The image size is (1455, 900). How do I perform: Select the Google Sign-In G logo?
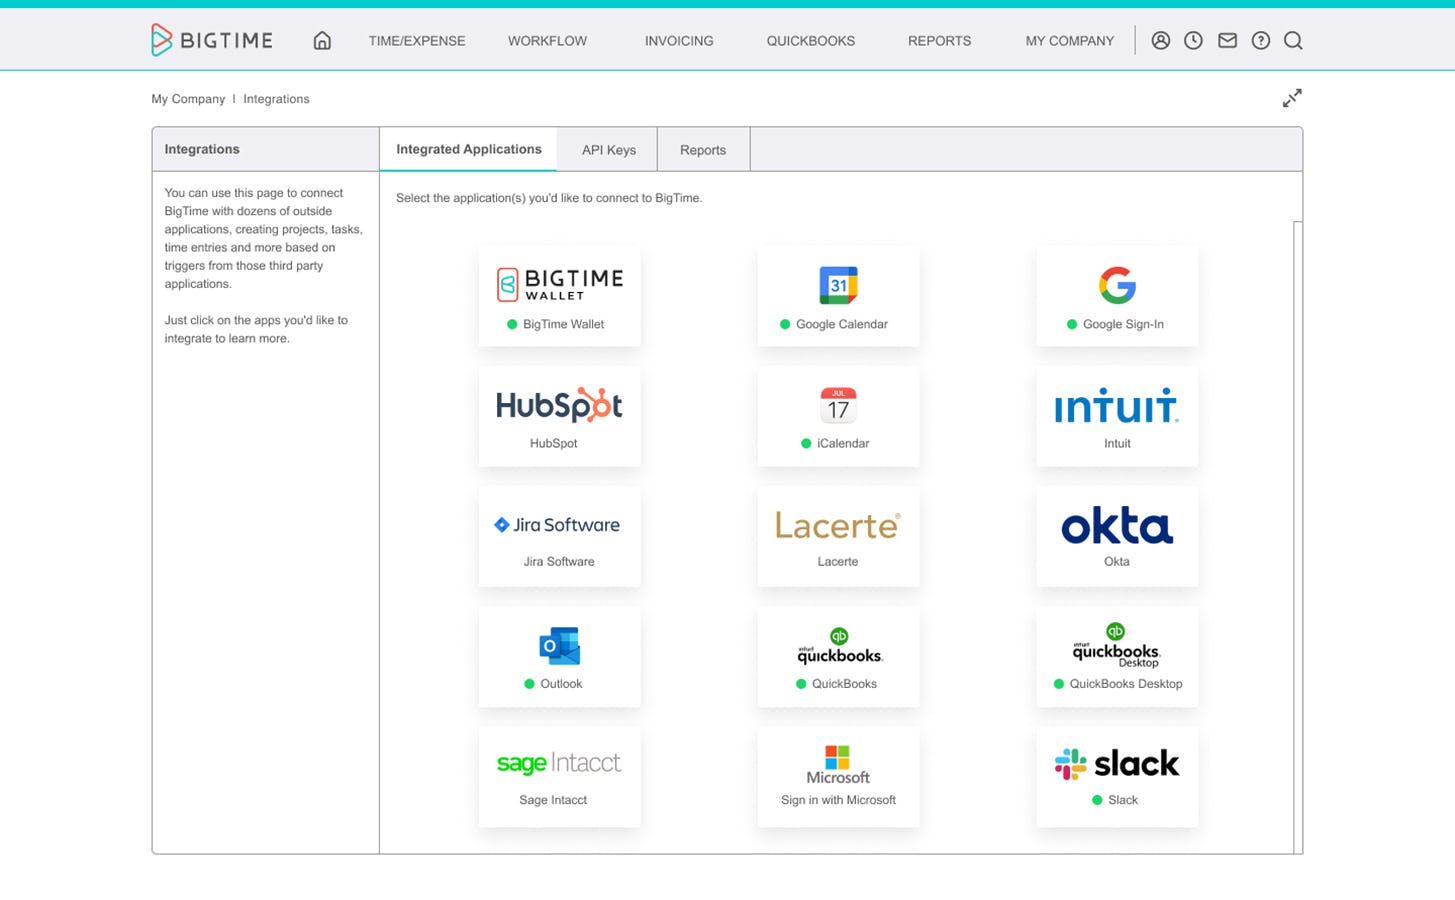(1117, 285)
